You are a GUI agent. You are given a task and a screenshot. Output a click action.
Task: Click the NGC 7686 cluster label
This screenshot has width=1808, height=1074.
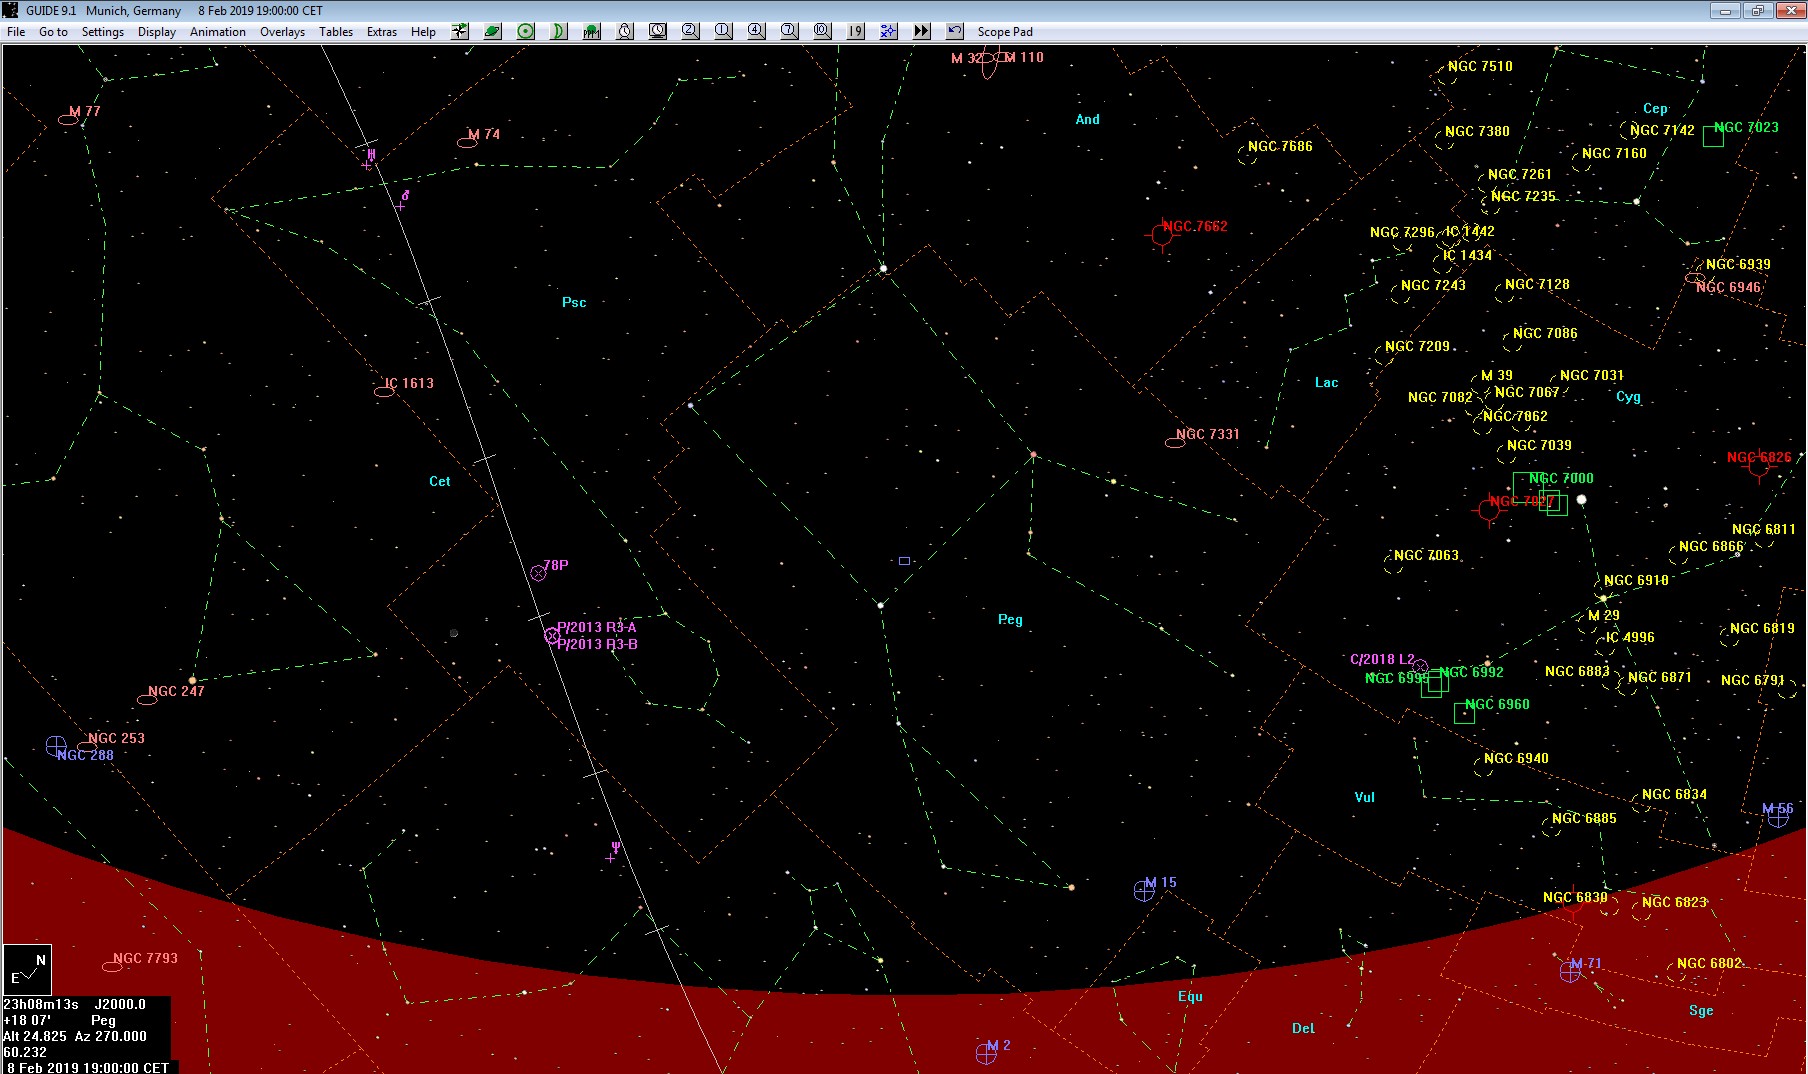[x=1280, y=146]
